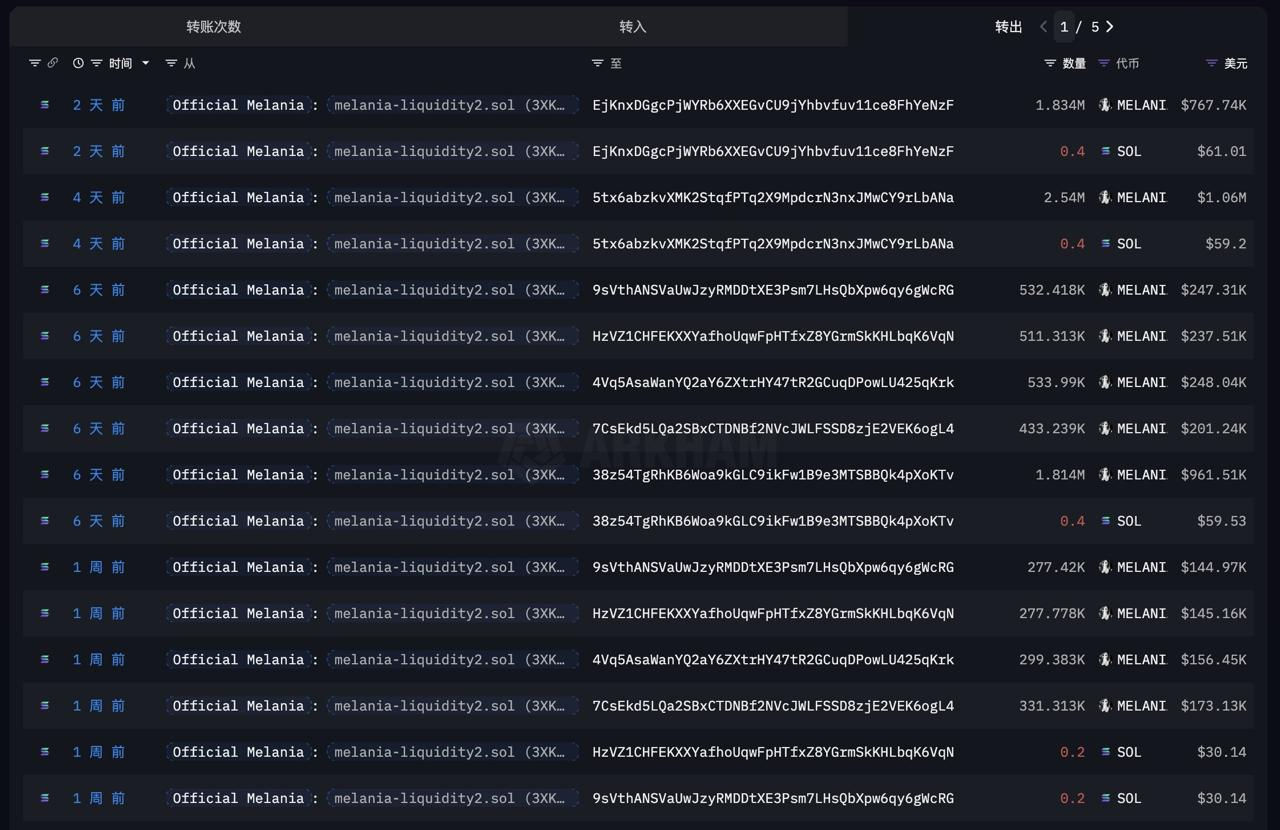Click the MELANI token label in the $173.13K row
The image size is (1280, 830).
(1141, 706)
